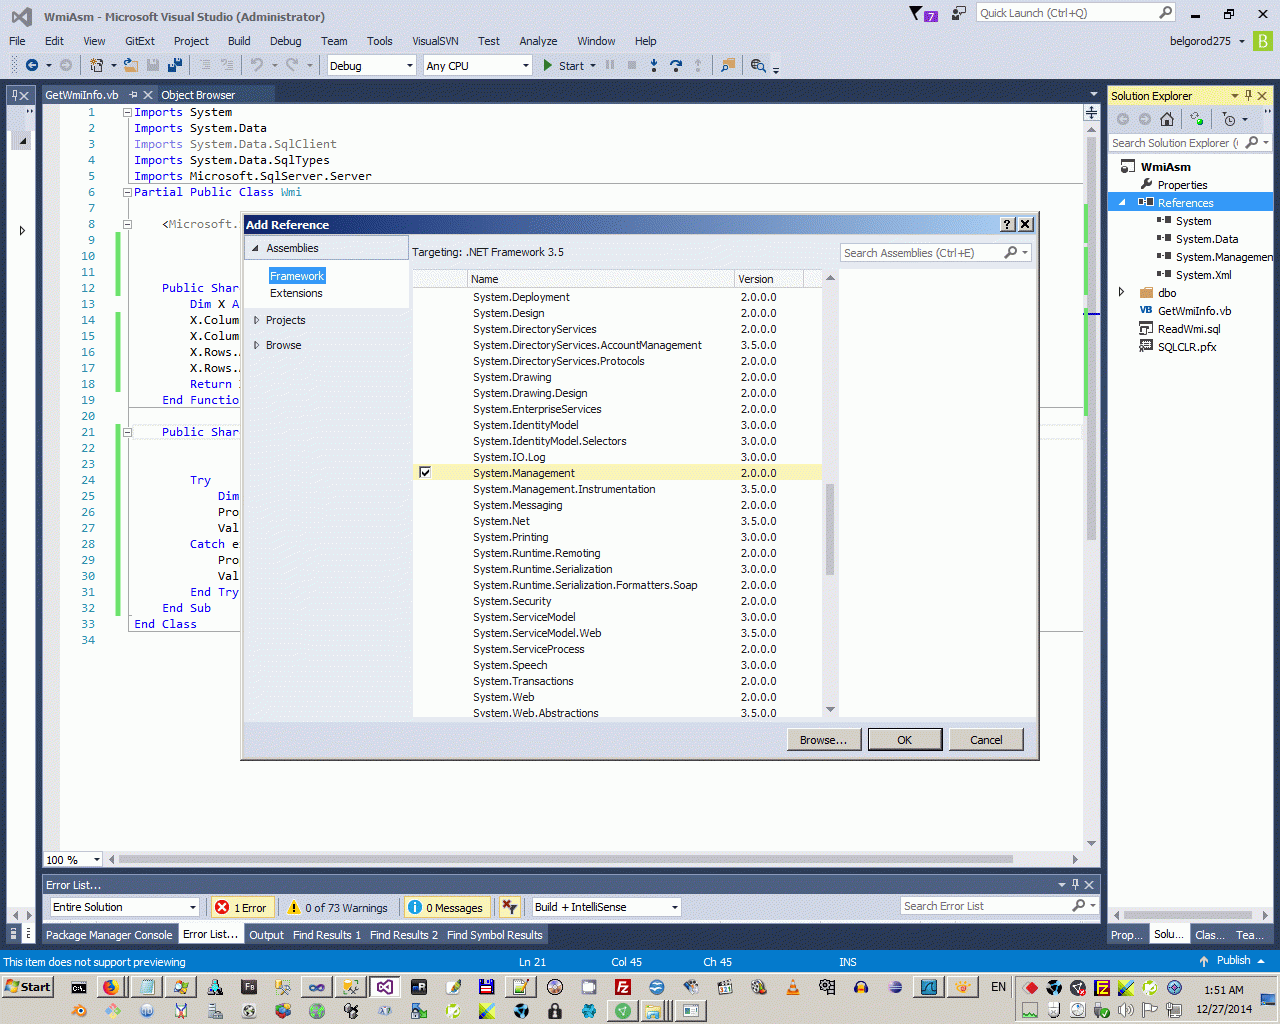Toggle auto-hide pin on Error List panel

[1075, 885]
